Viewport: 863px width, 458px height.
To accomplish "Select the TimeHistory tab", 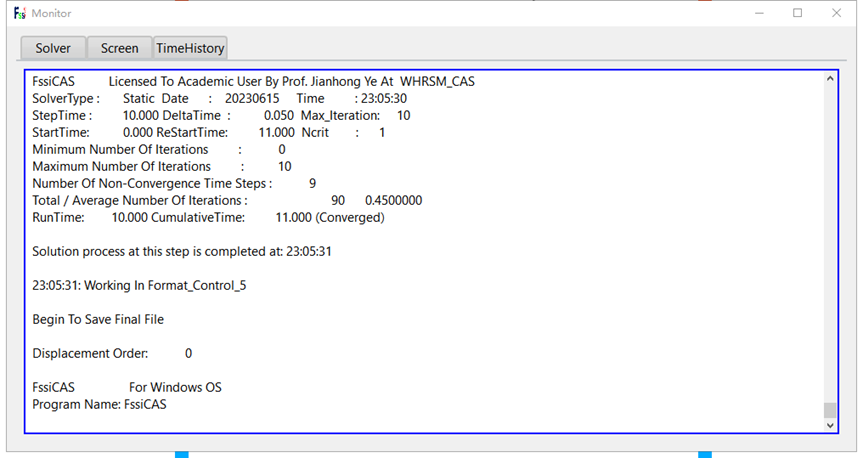I will coord(190,48).
